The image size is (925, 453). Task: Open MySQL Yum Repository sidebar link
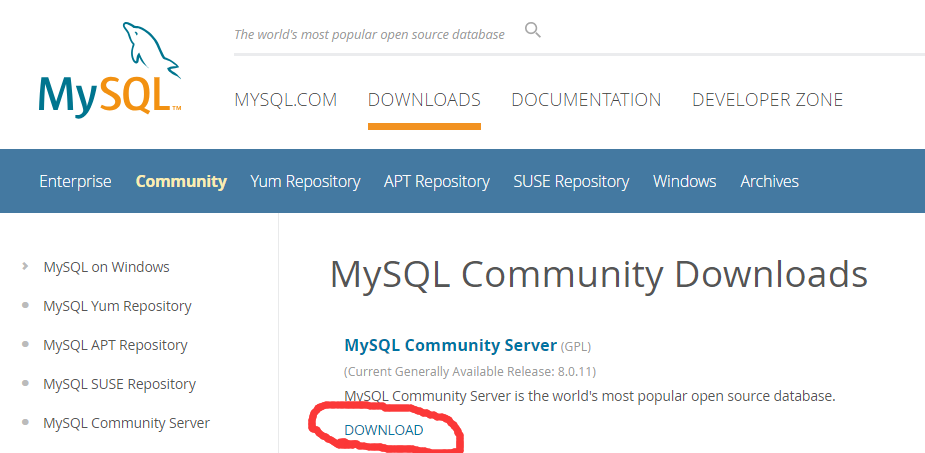tap(117, 306)
